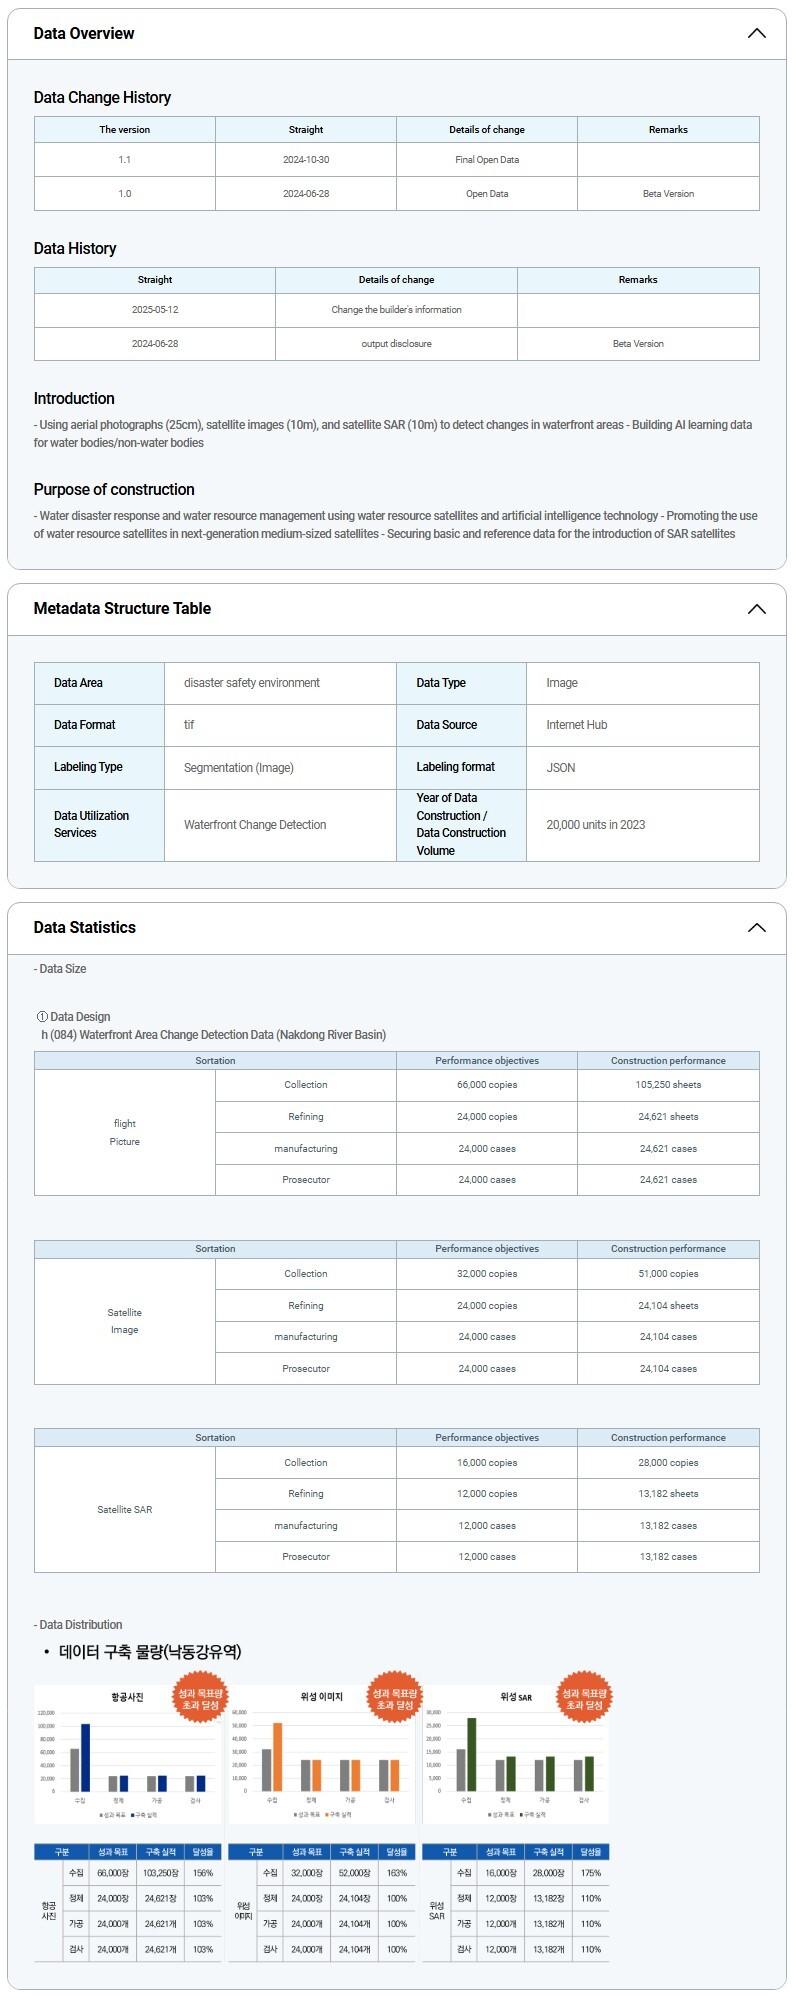Collapse the Metadata Structure Table chevron
The image size is (796, 1996).
(756, 609)
